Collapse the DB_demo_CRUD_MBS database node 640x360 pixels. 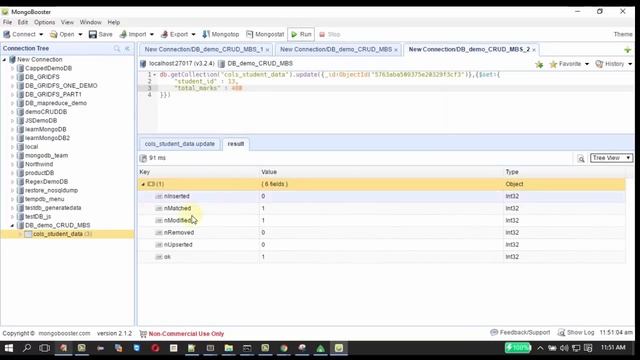[12, 225]
